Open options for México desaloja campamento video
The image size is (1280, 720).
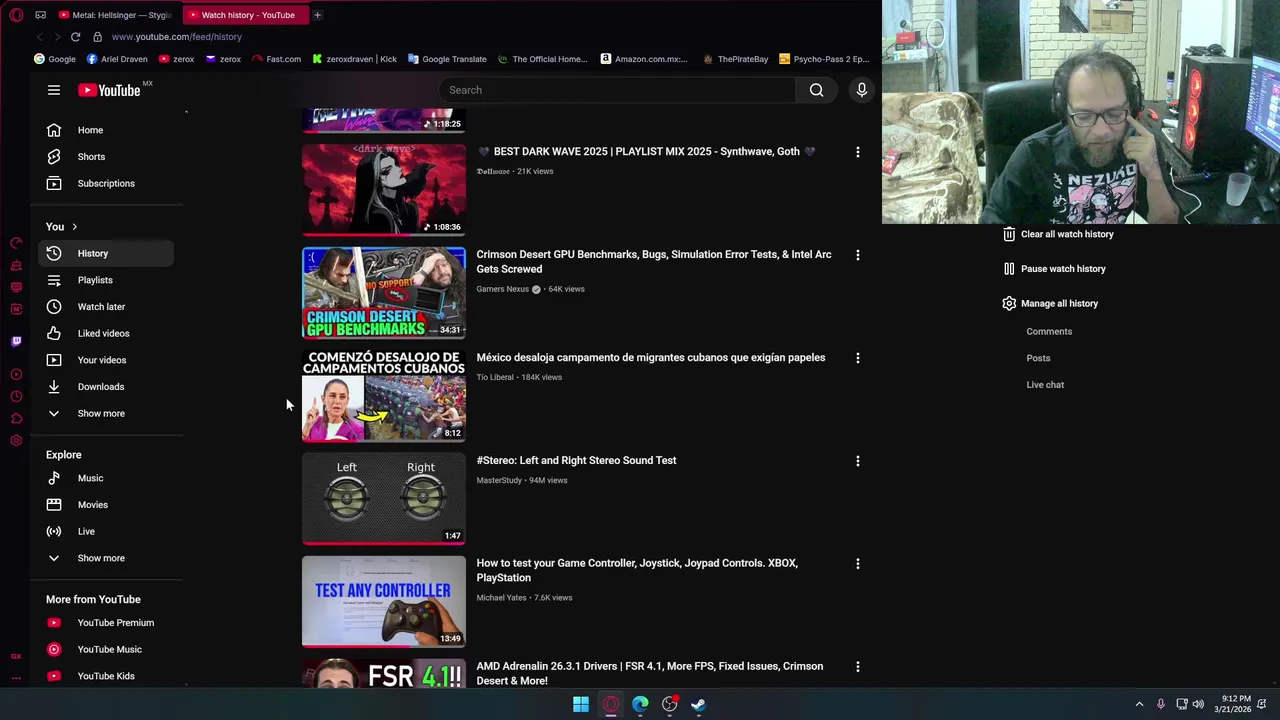[857, 358]
